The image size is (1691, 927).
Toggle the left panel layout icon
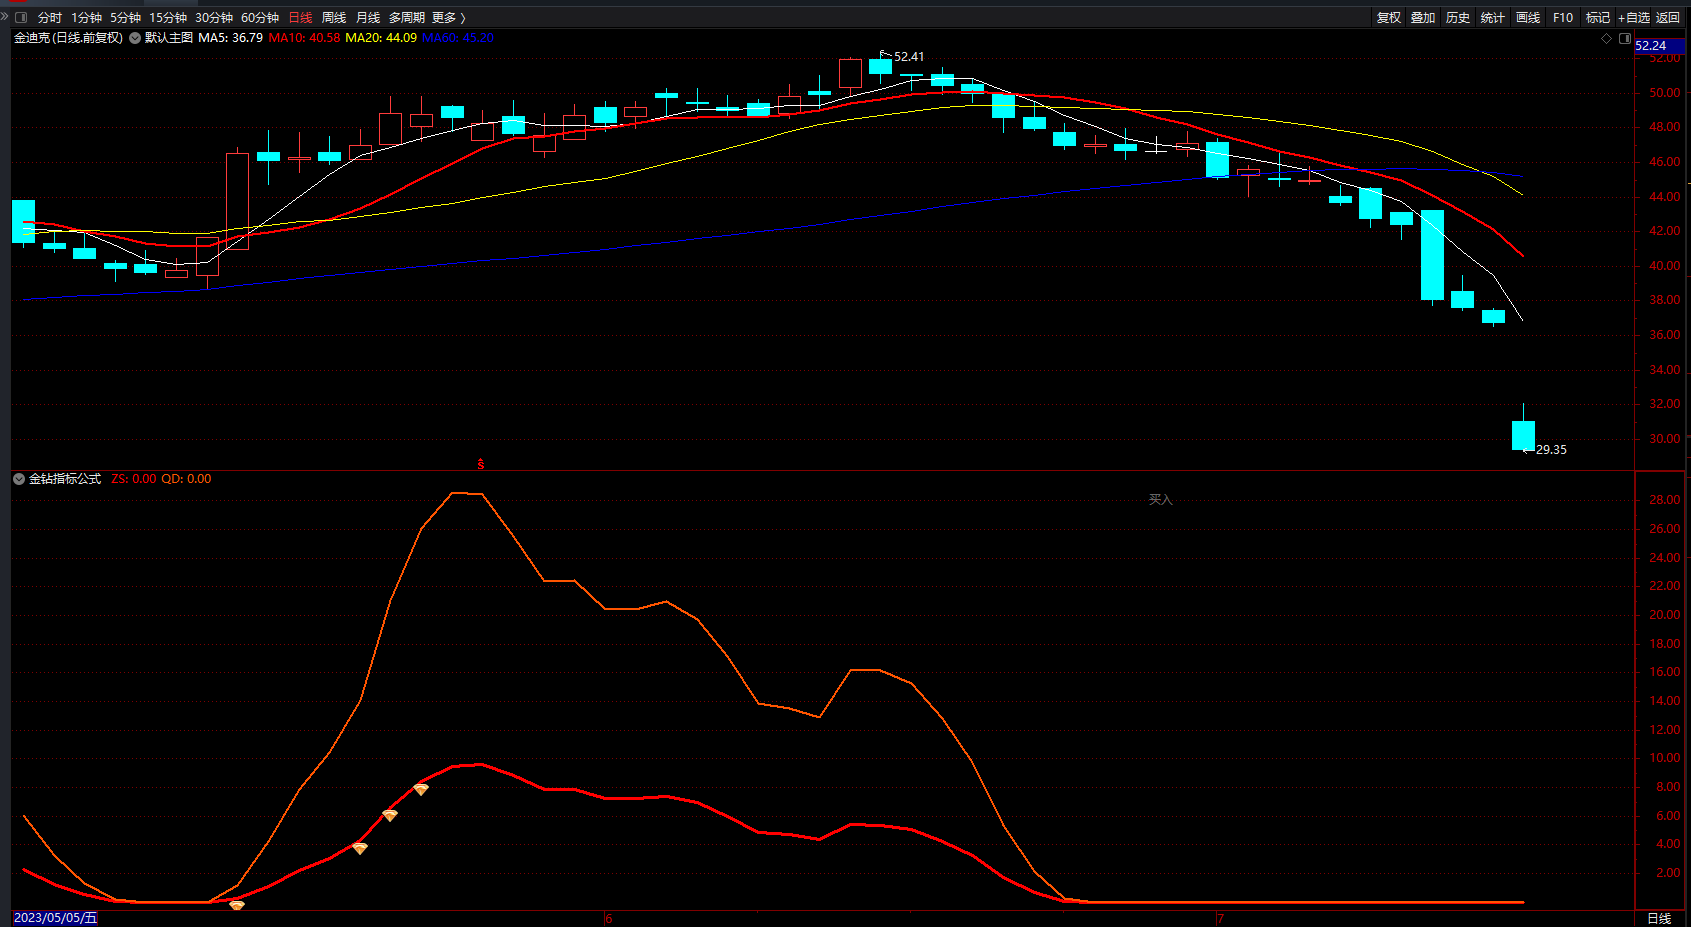21,17
